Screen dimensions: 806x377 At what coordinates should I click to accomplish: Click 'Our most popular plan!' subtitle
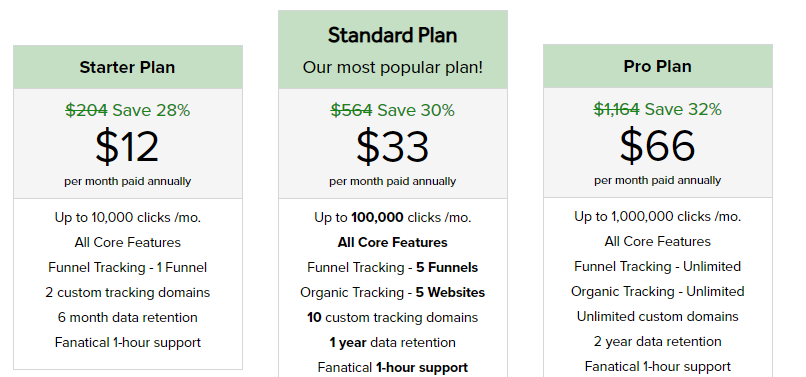(393, 67)
